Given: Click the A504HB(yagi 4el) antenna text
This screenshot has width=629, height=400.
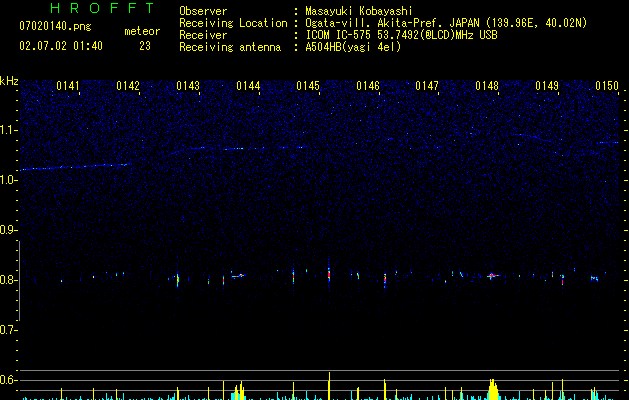Looking at the screenshot, I should click(353, 47).
